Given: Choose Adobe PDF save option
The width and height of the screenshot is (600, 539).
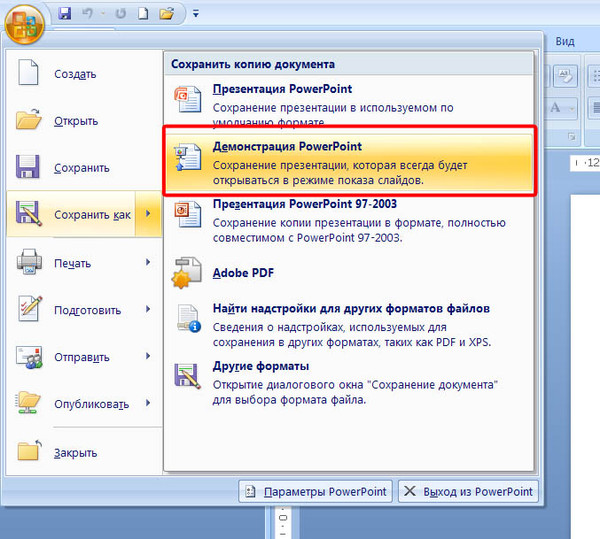Looking at the screenshot, I should point(349,273).
